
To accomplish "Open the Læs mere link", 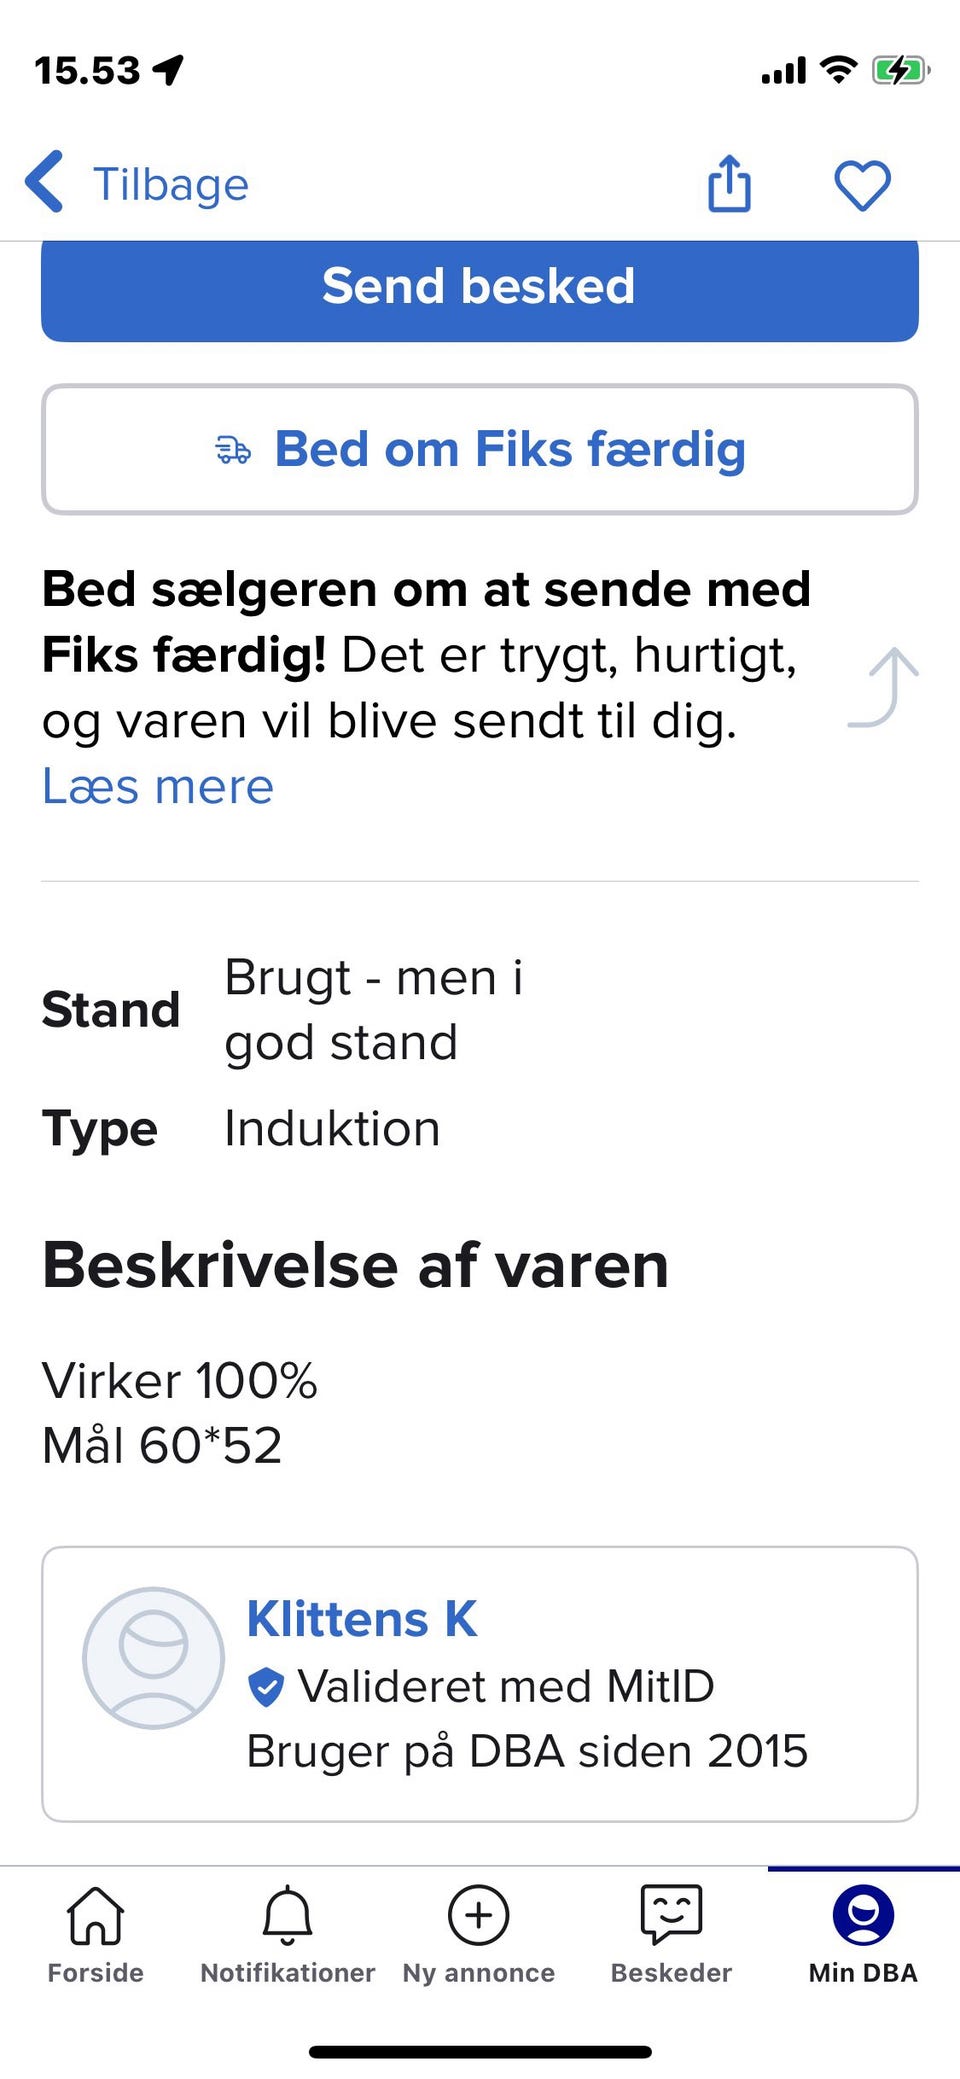I will pos(158,786).
